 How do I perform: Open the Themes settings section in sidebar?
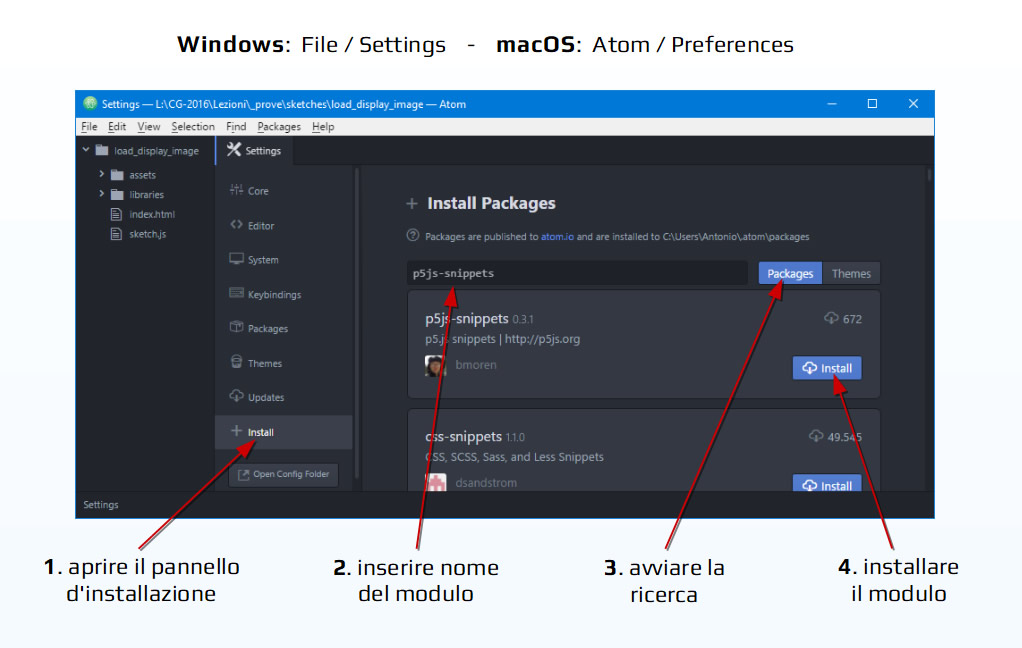click(x=256, y=363)
